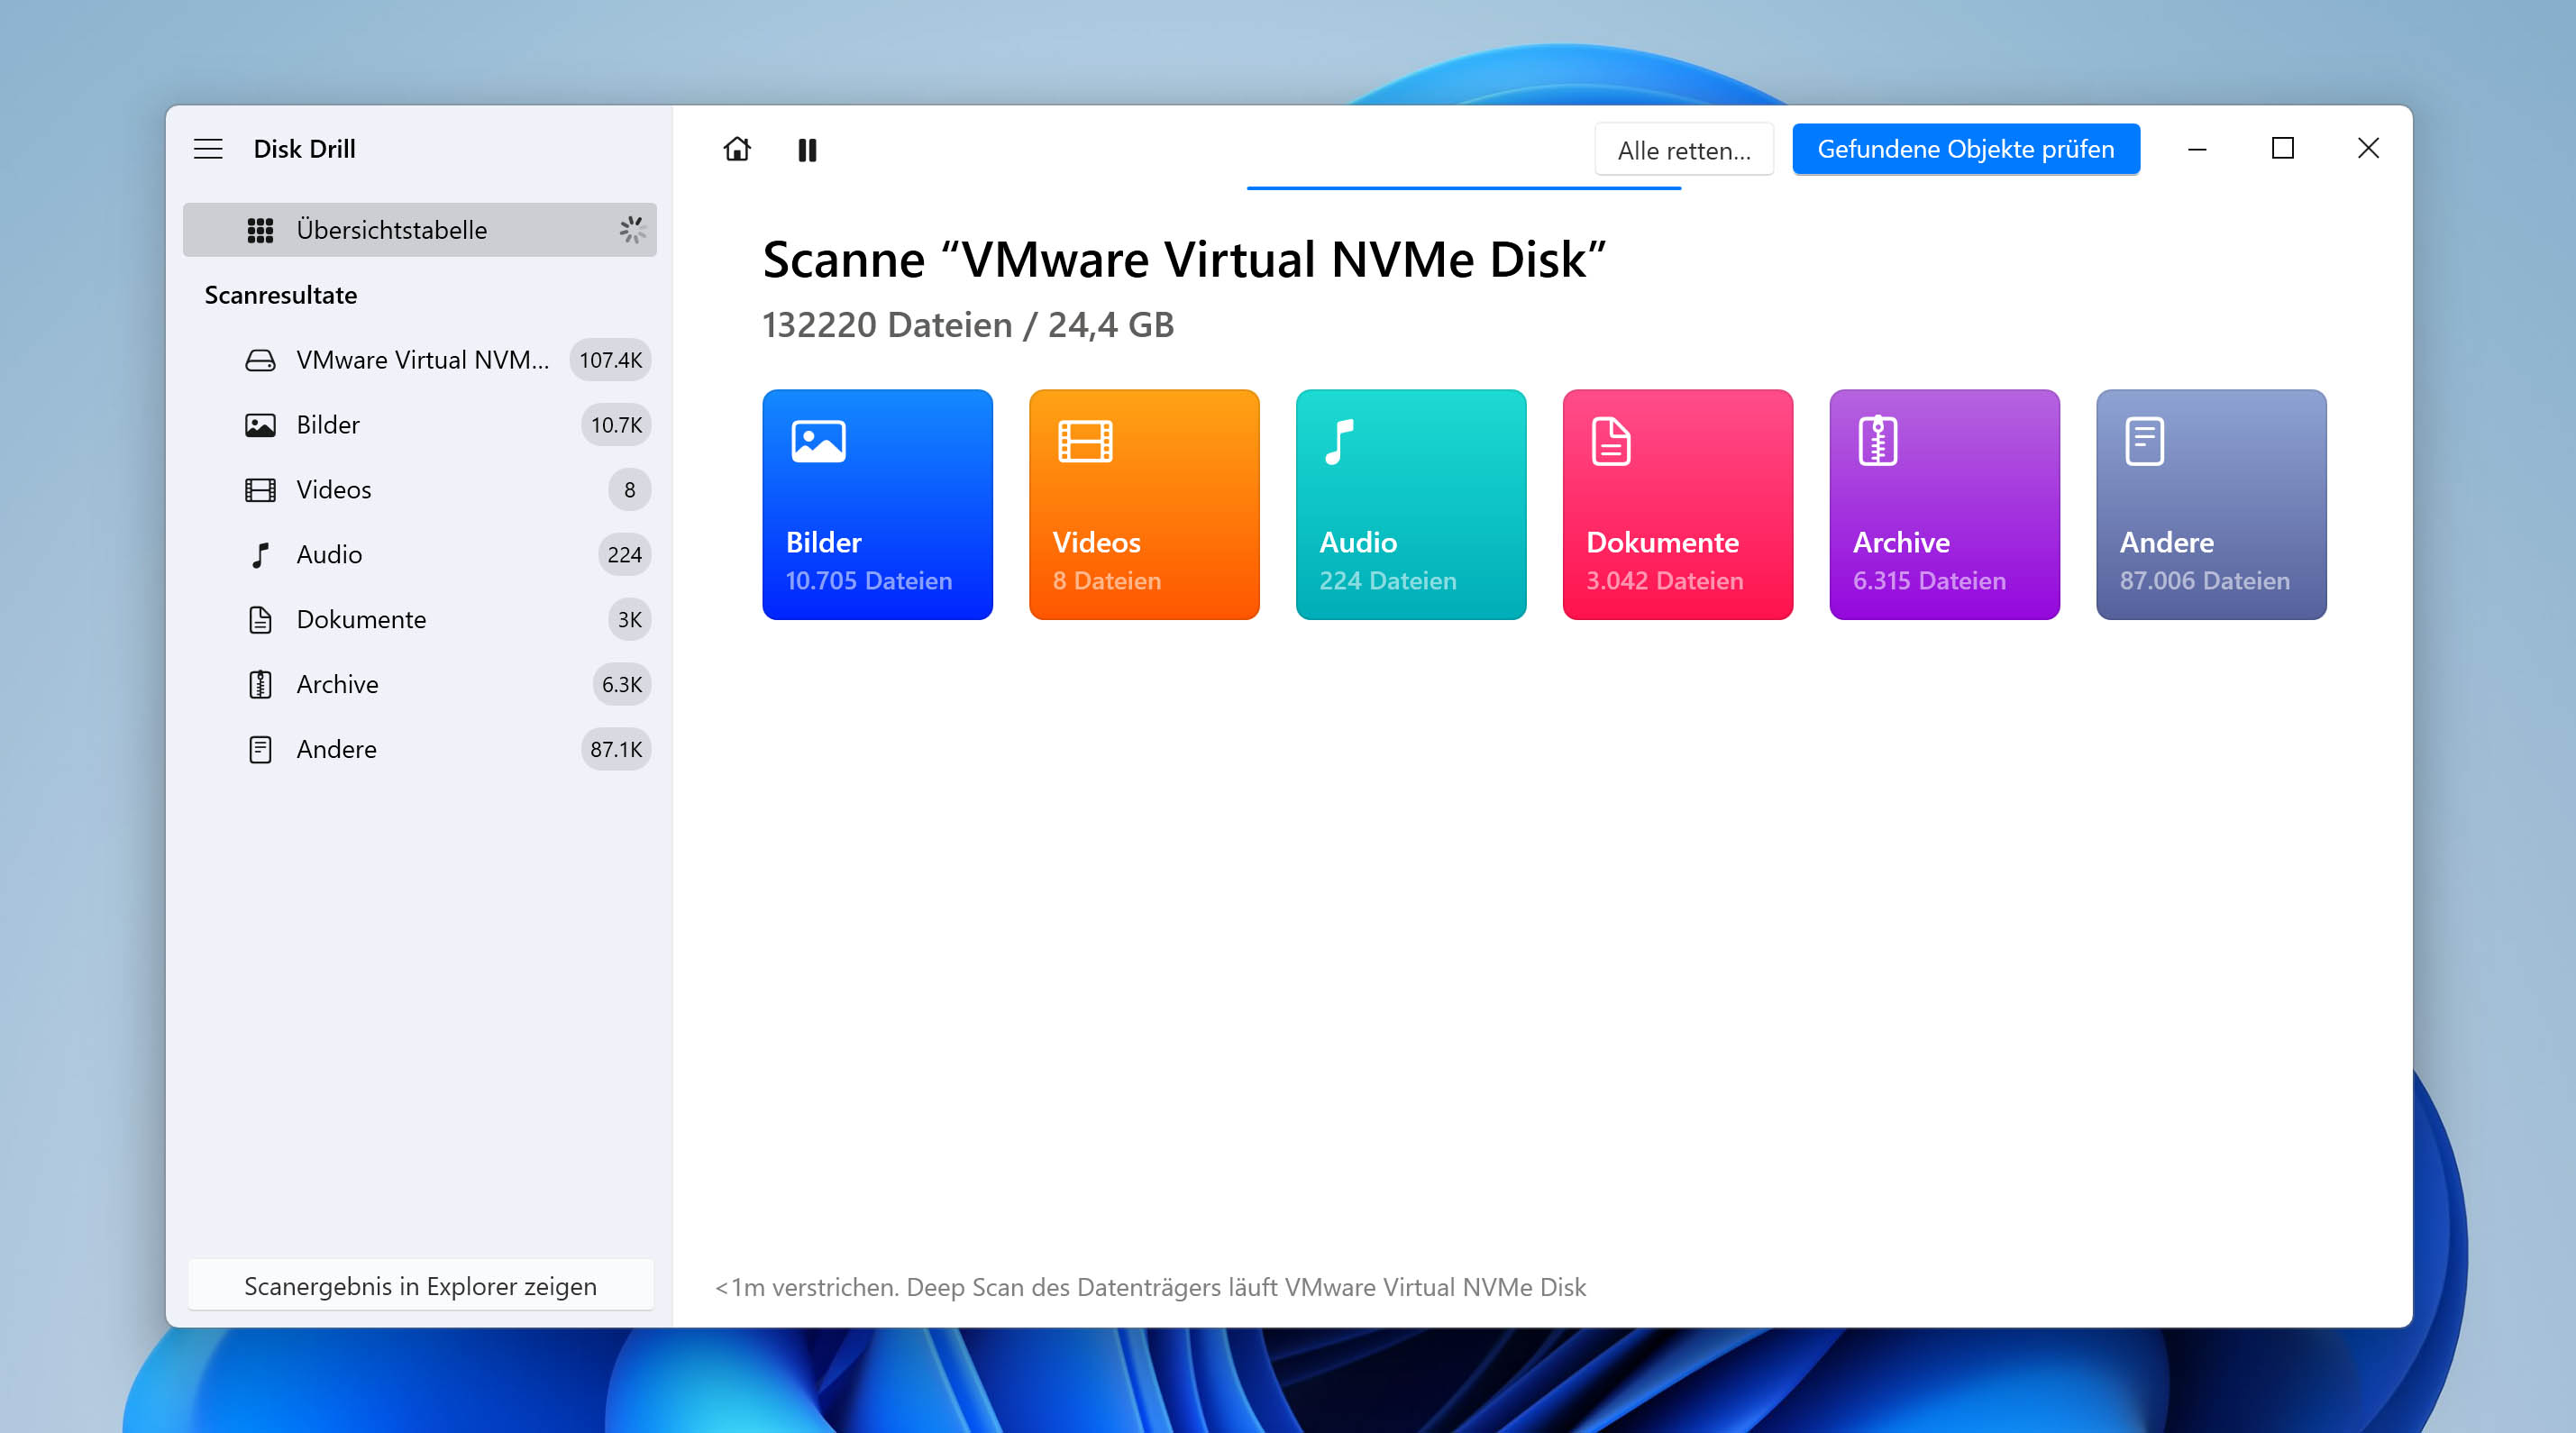Click the Disk Drill app title
This screenshot has width=2576, height=1433.
pos(304,149)
